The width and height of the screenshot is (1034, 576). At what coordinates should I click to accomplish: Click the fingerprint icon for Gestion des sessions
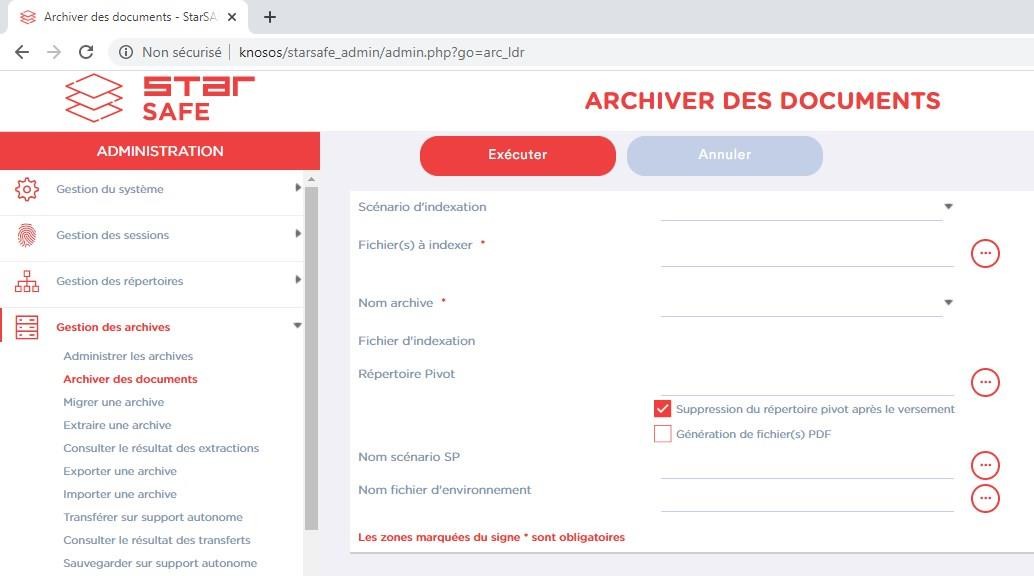point(27,235)
